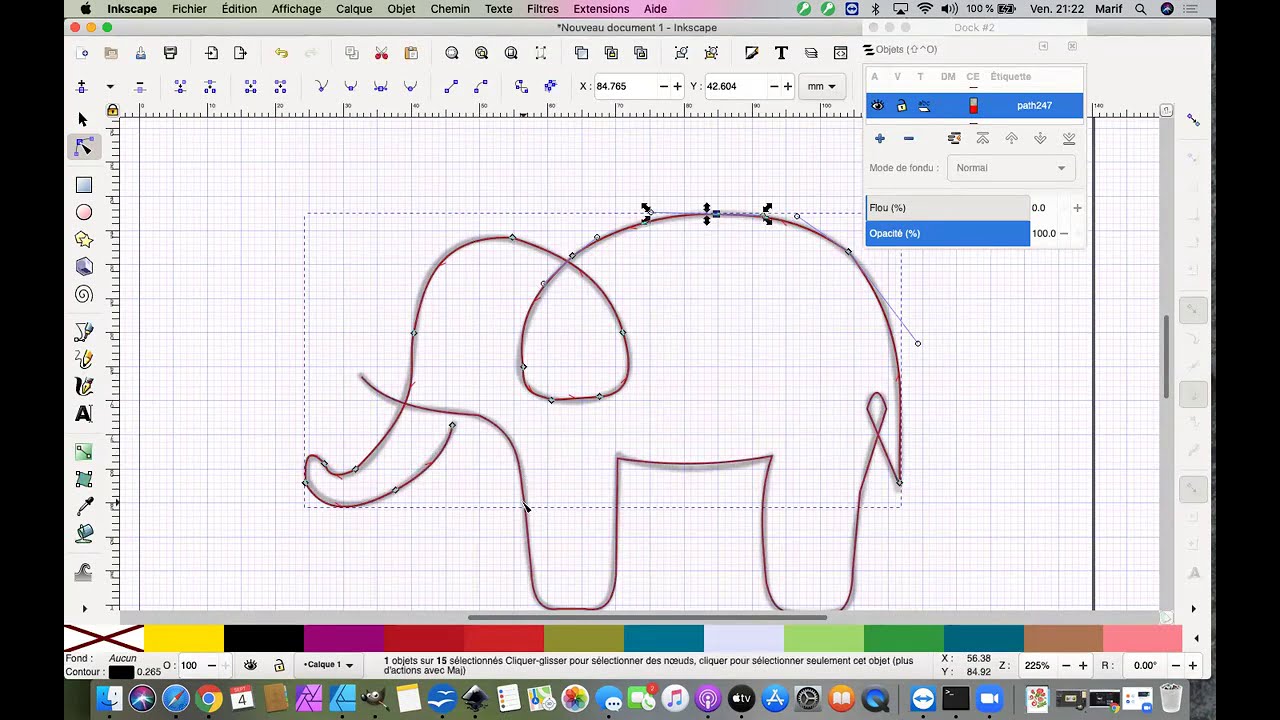Image resolution: width=1280 pixels, height=720 pixels.
Task: Click Delete selected nodes icon
Action: coord(140,87)
